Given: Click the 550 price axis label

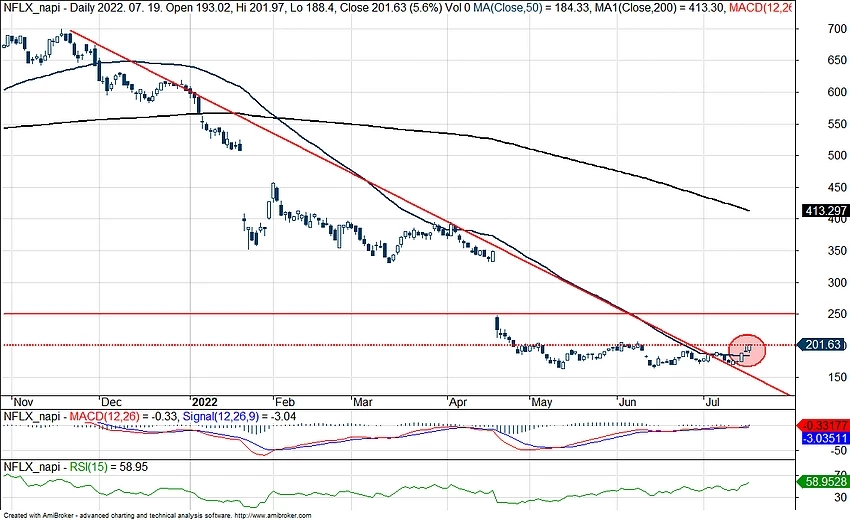Looking at the screenshot, I should 837,124.
